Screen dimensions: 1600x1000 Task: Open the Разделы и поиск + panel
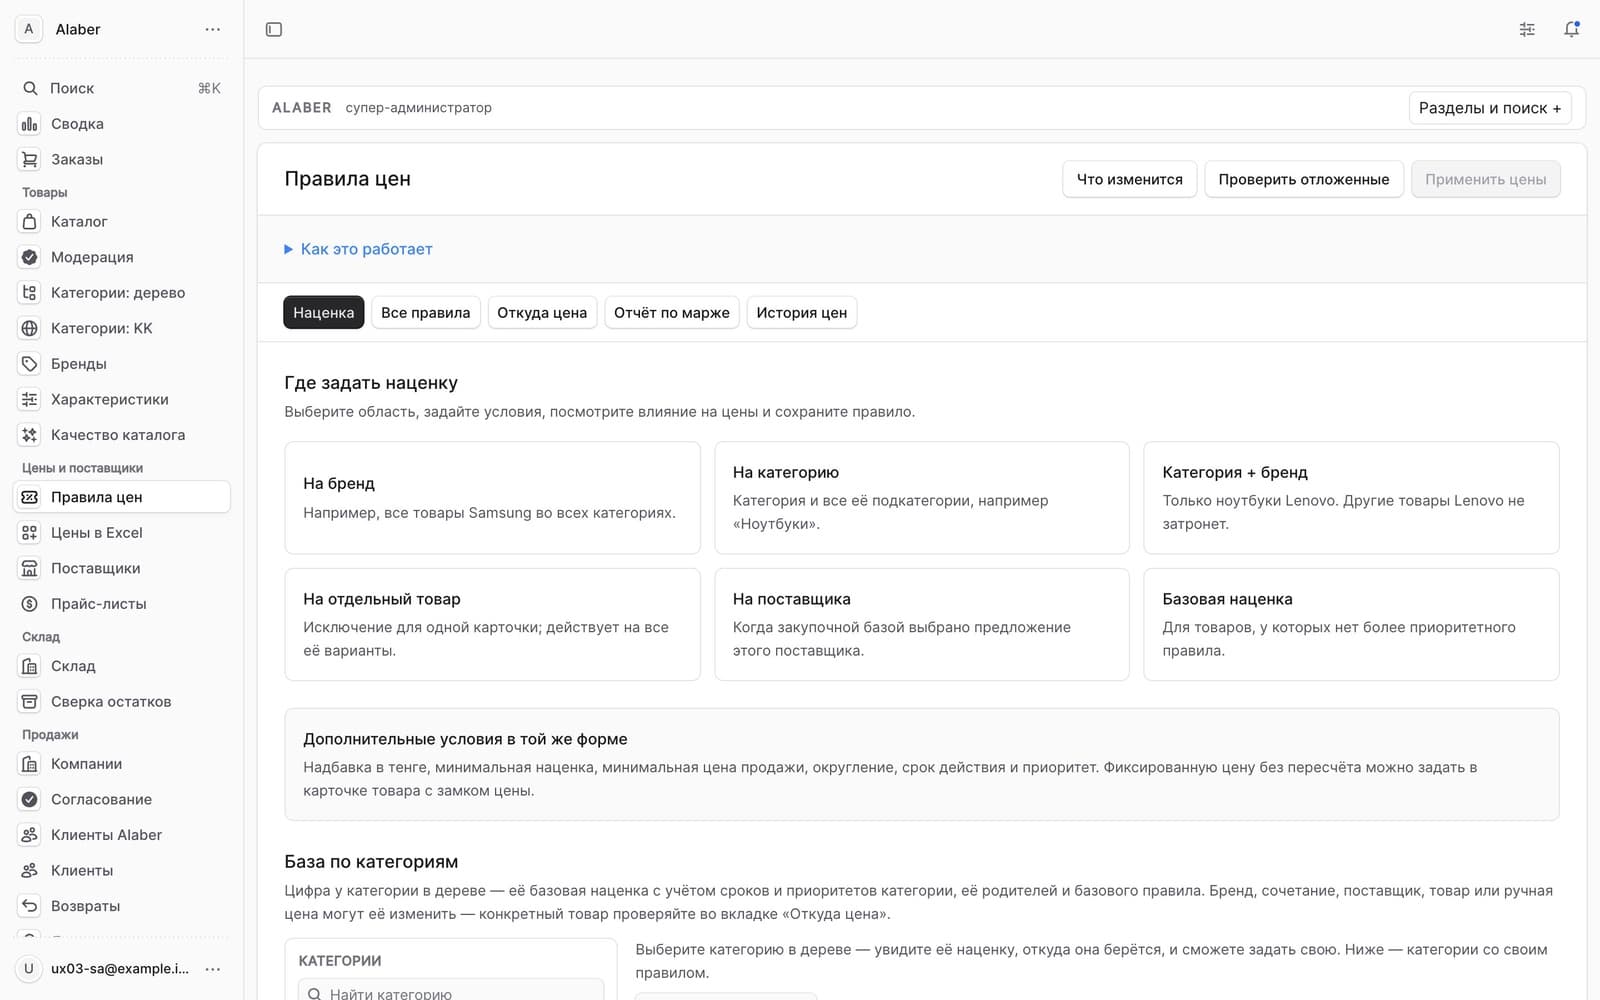[1490, 108]
